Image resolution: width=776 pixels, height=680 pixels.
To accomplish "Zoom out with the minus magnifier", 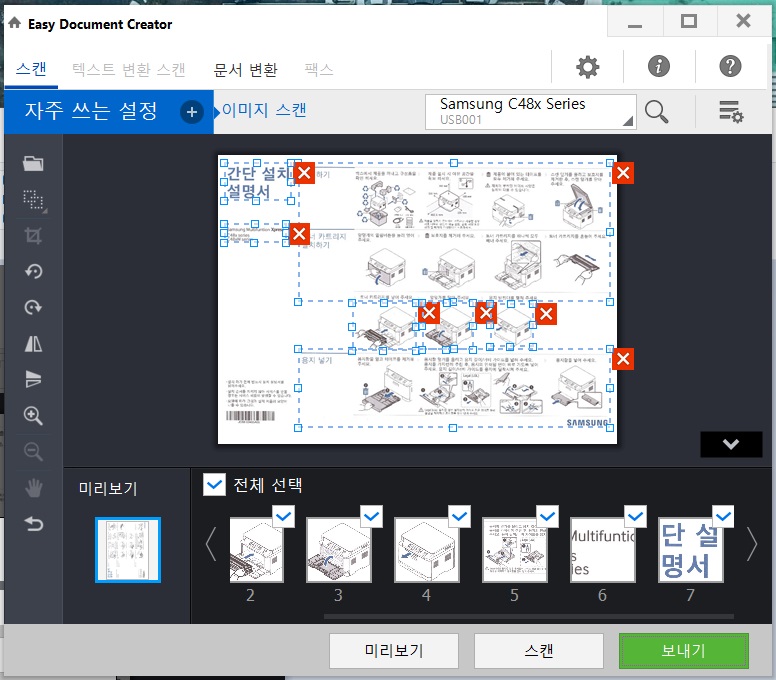I will tap(33, 451).
